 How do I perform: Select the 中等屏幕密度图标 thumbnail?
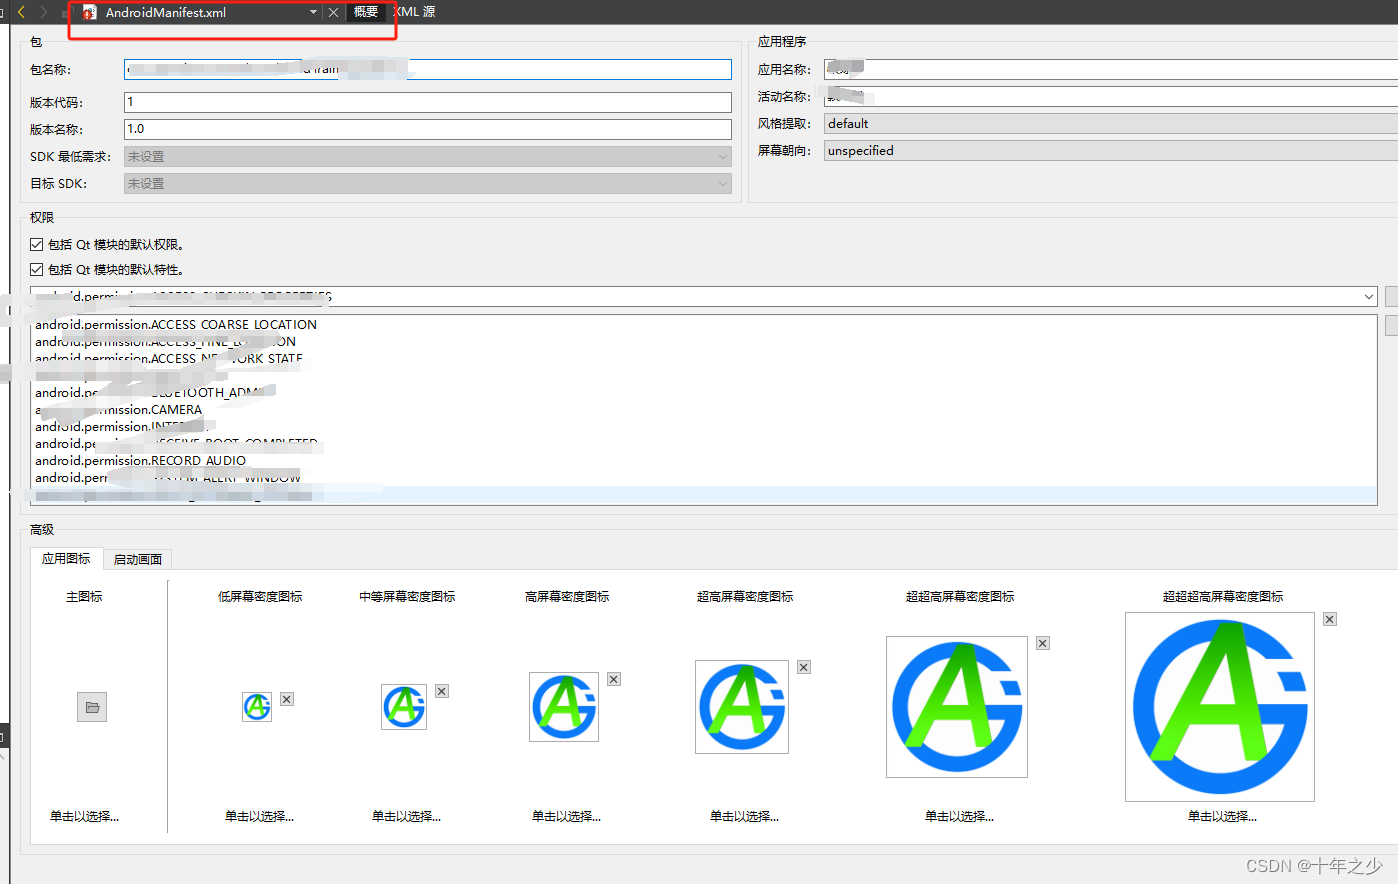(x=404, y=706)
